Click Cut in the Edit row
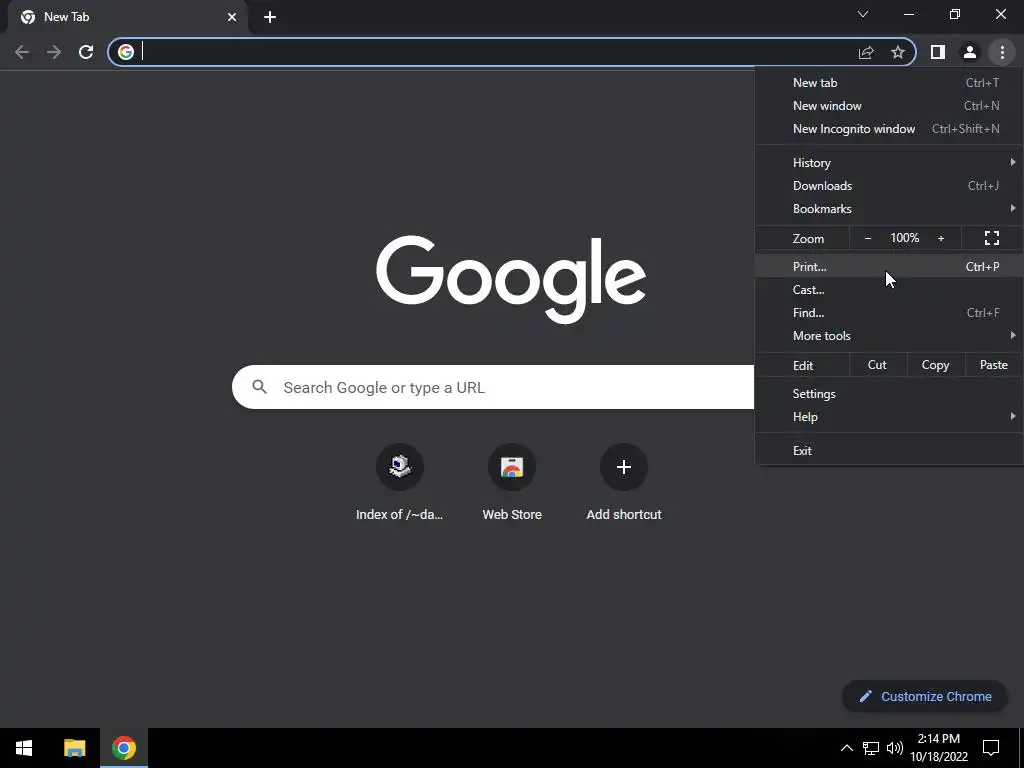 pos(877,365)
